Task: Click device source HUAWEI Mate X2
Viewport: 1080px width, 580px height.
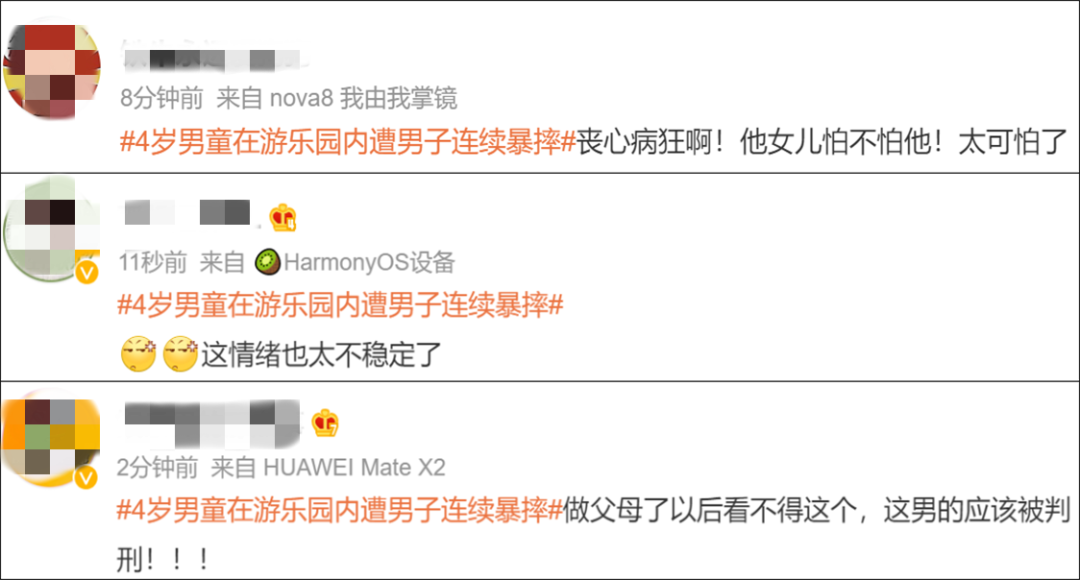Action: pyautogui.click(x=354, y=468)
